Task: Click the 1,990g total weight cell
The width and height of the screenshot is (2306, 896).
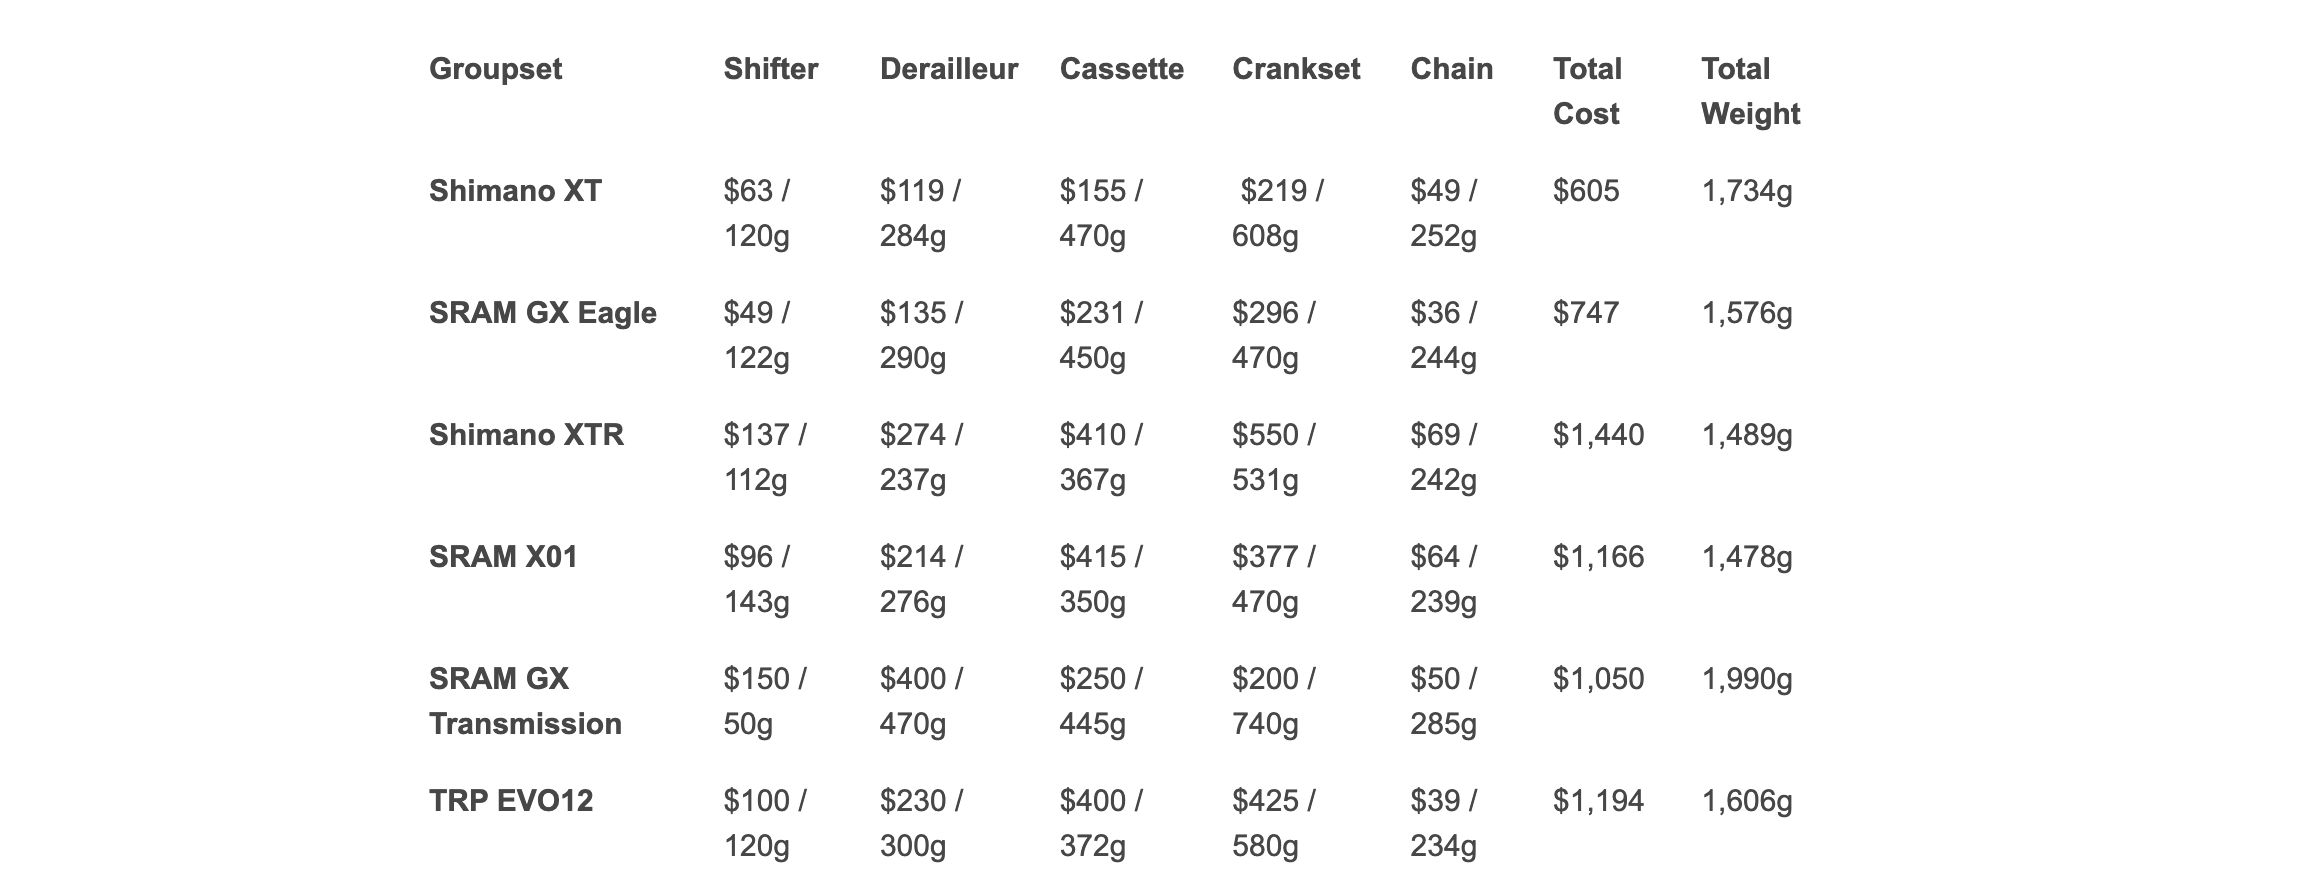Action: (x=1746, y=679)
